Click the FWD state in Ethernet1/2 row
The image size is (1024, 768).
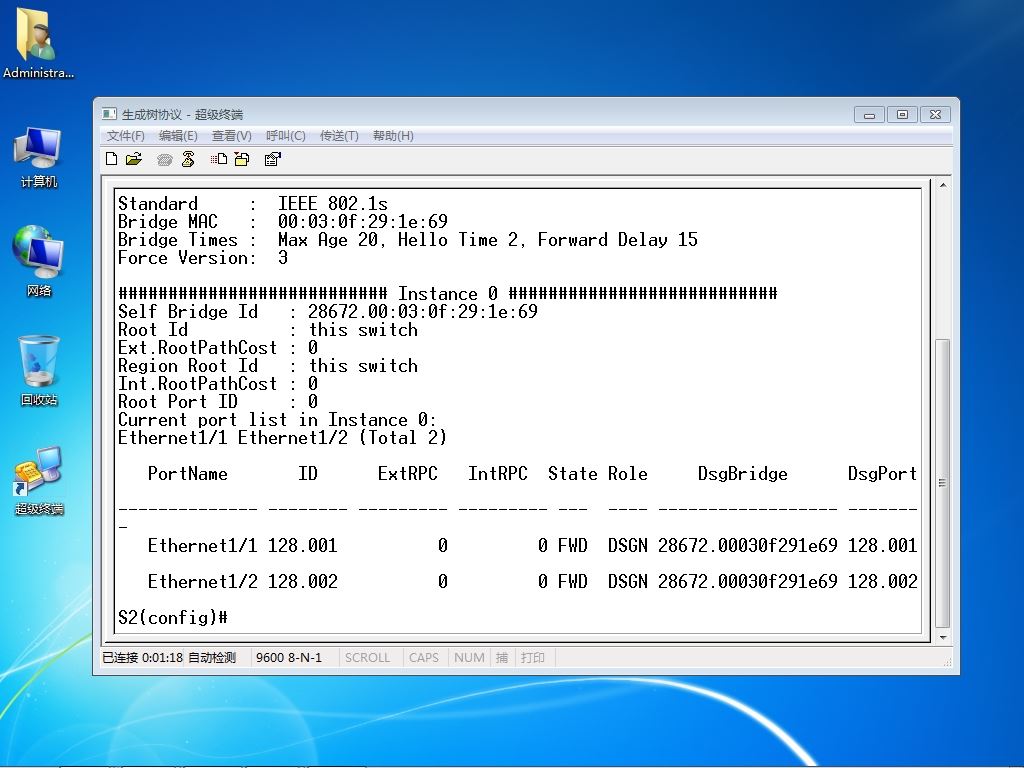coord(573,581)
